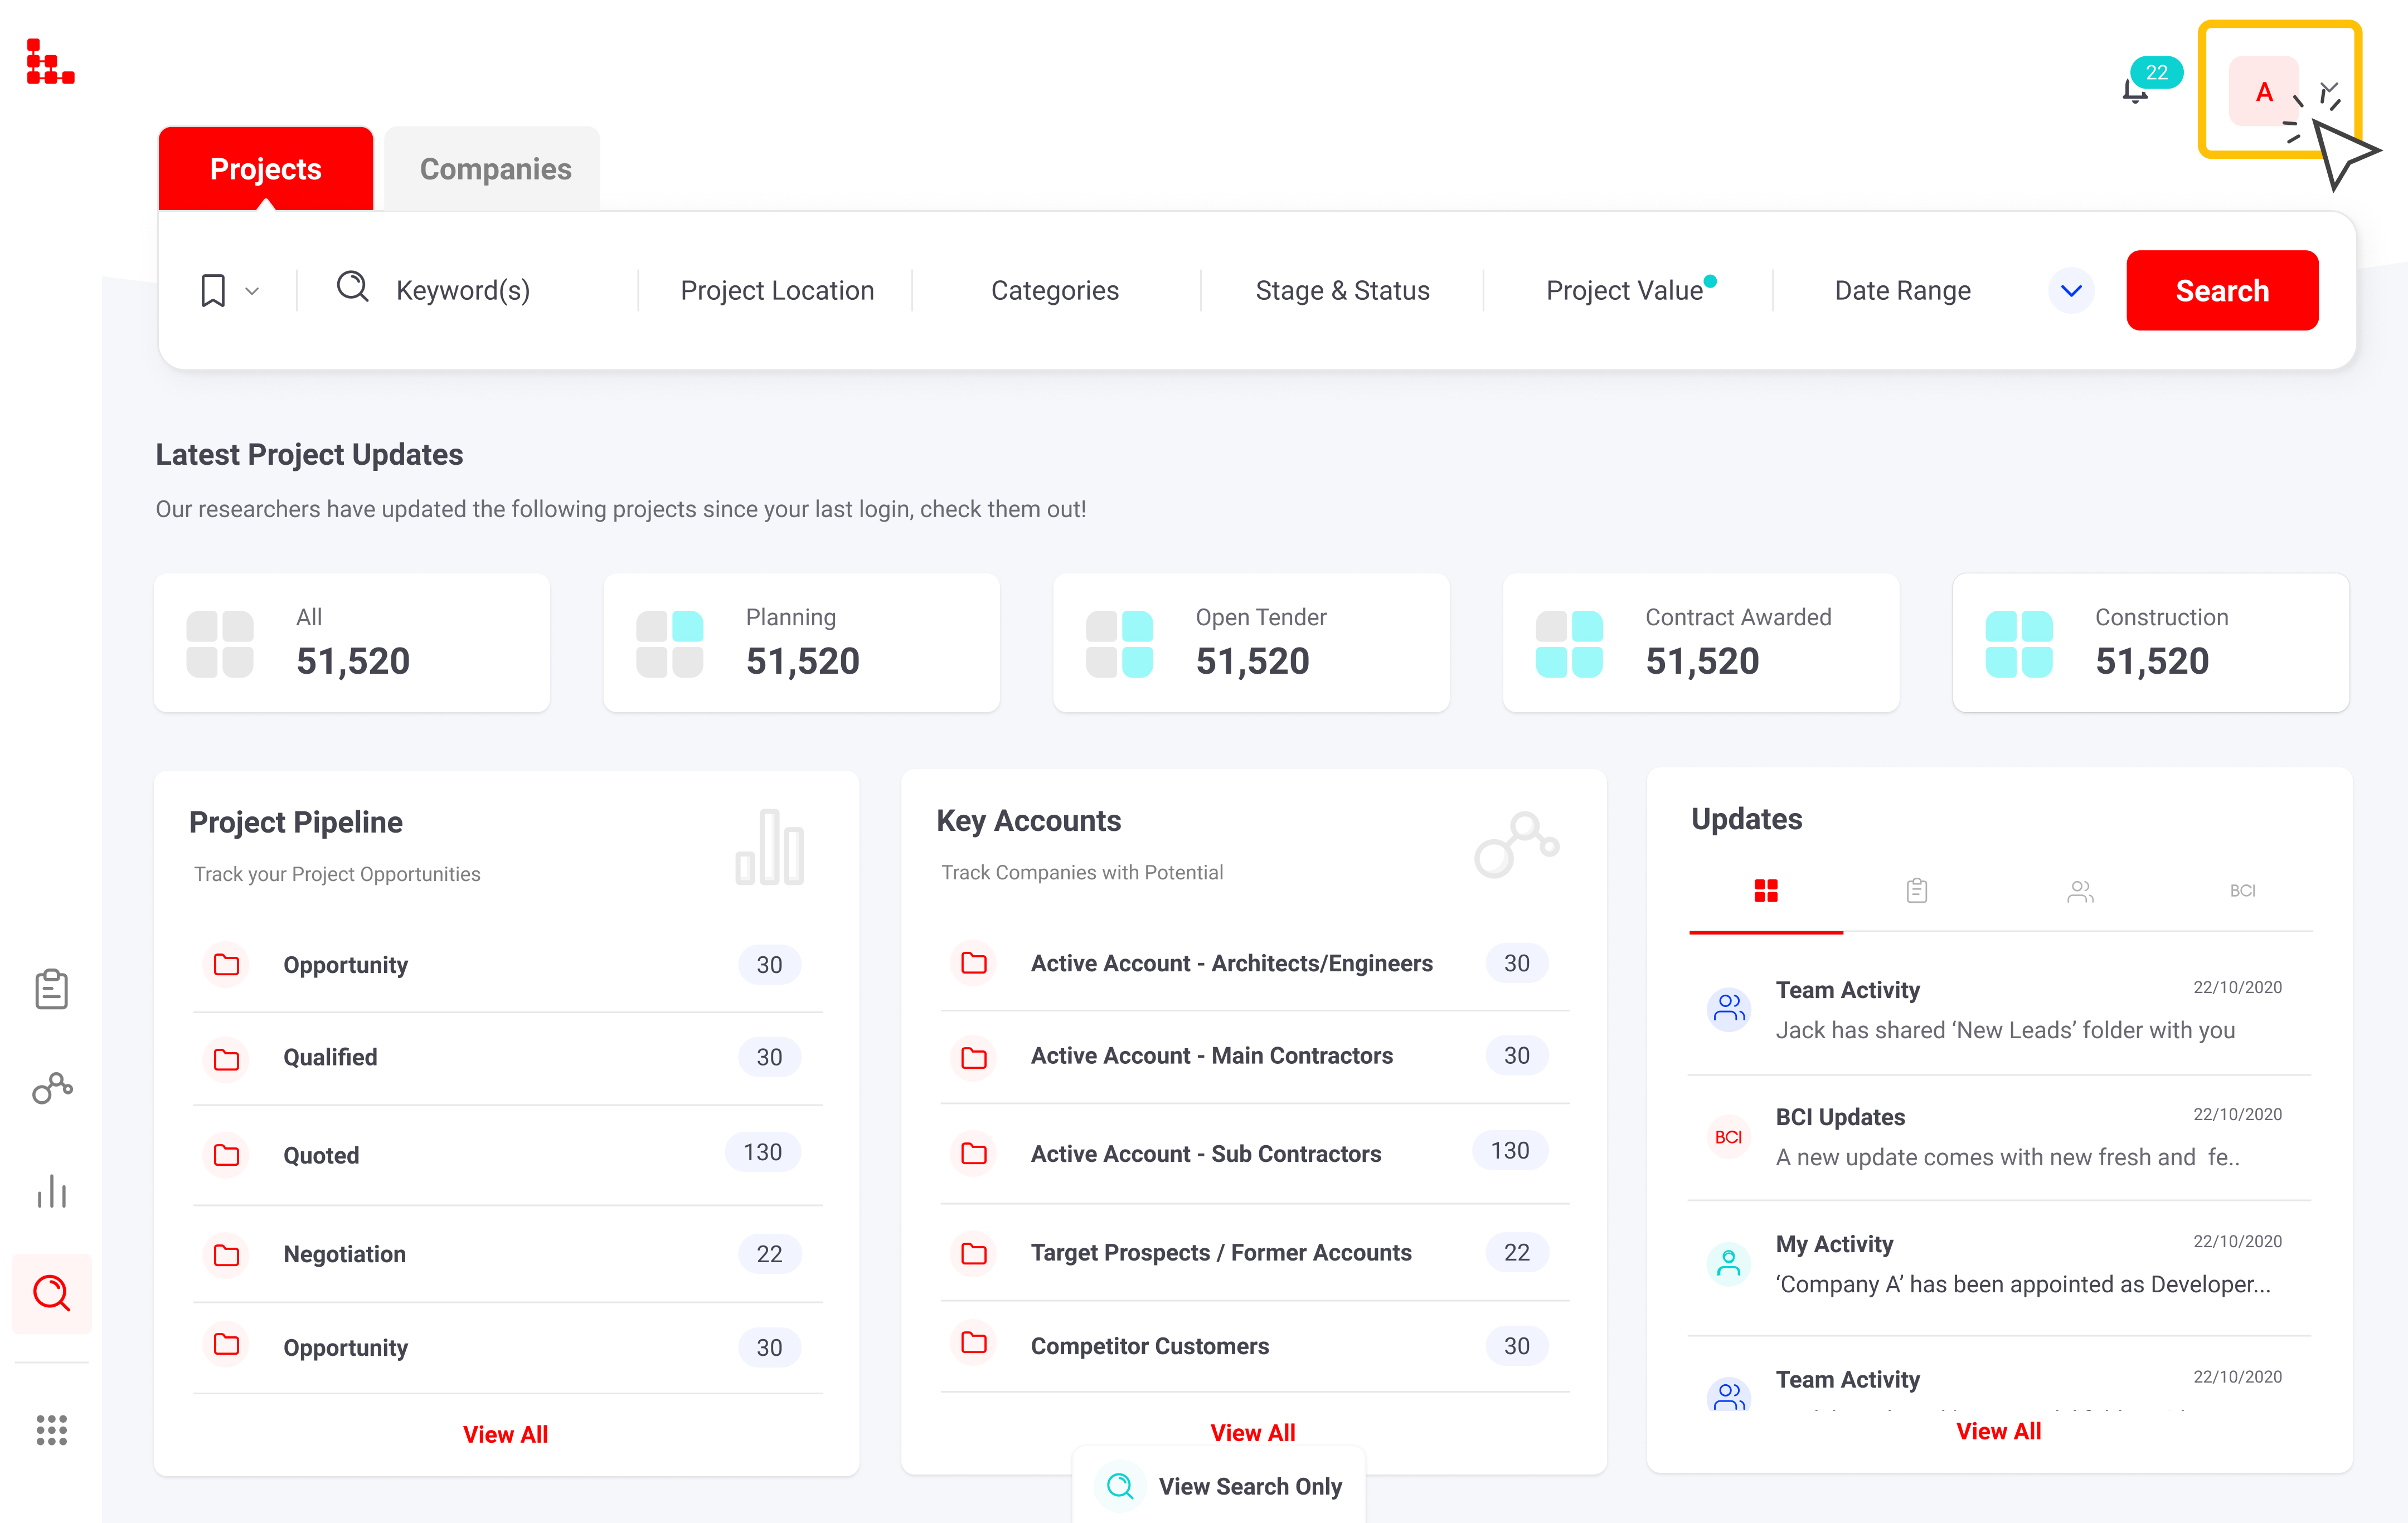The width and height of the screenshot is (2408, 1523).
Task: Open the Stage & Status filter
Action: coord(1342,291)
